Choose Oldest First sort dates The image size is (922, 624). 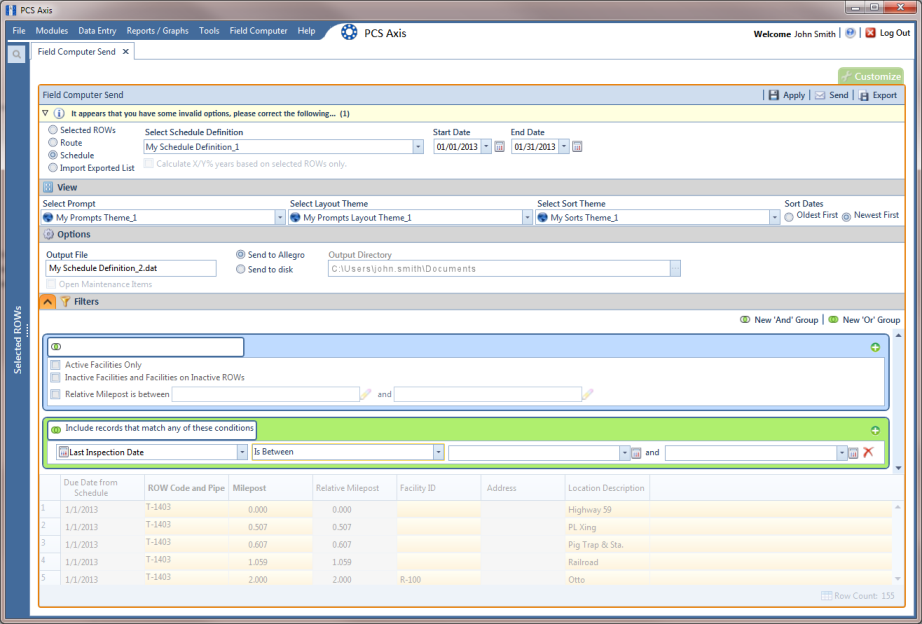pos(789,216)
